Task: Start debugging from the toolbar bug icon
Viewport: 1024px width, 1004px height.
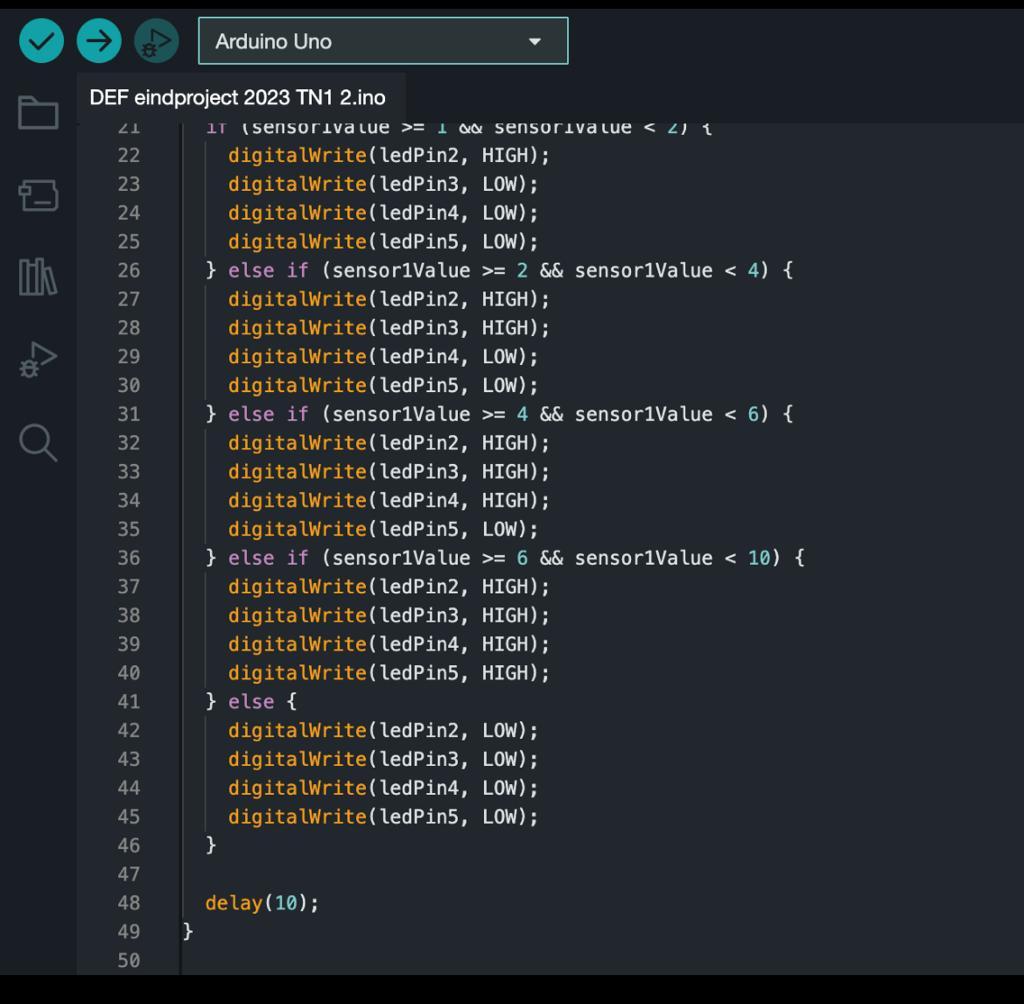Action: (x=156, y=41)
